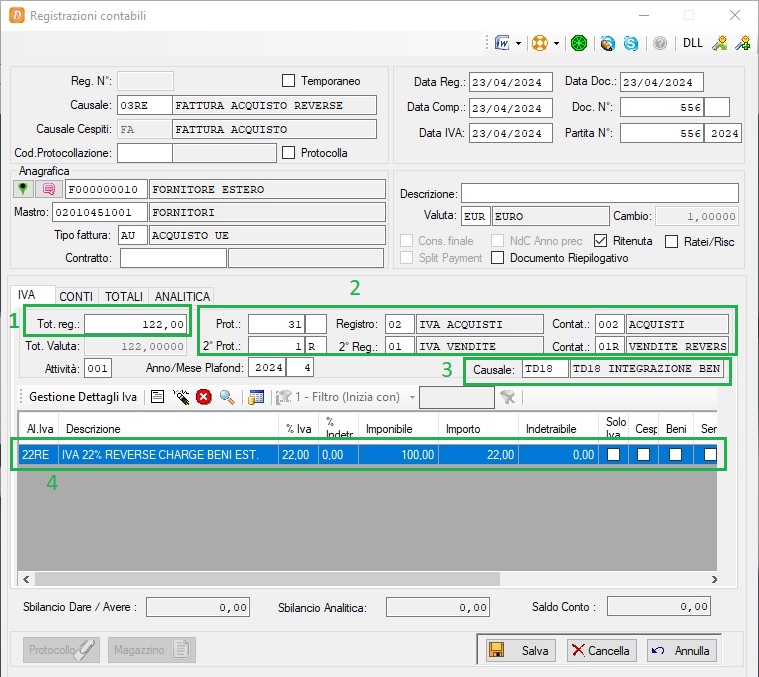The width and height of the screenshot is (759, 677).
Task: Toggle the Ratei/Risc checkbox
Action: click(x=671, y=241)
